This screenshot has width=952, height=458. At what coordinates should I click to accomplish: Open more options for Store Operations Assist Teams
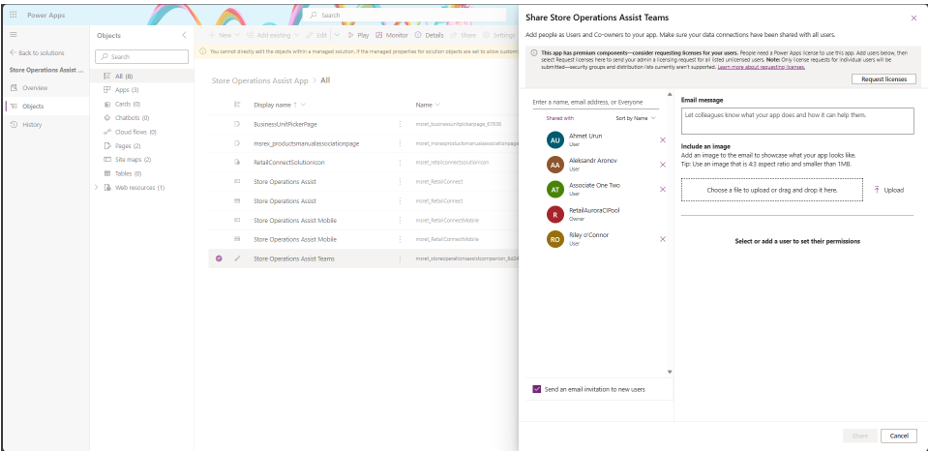[400, 259]
